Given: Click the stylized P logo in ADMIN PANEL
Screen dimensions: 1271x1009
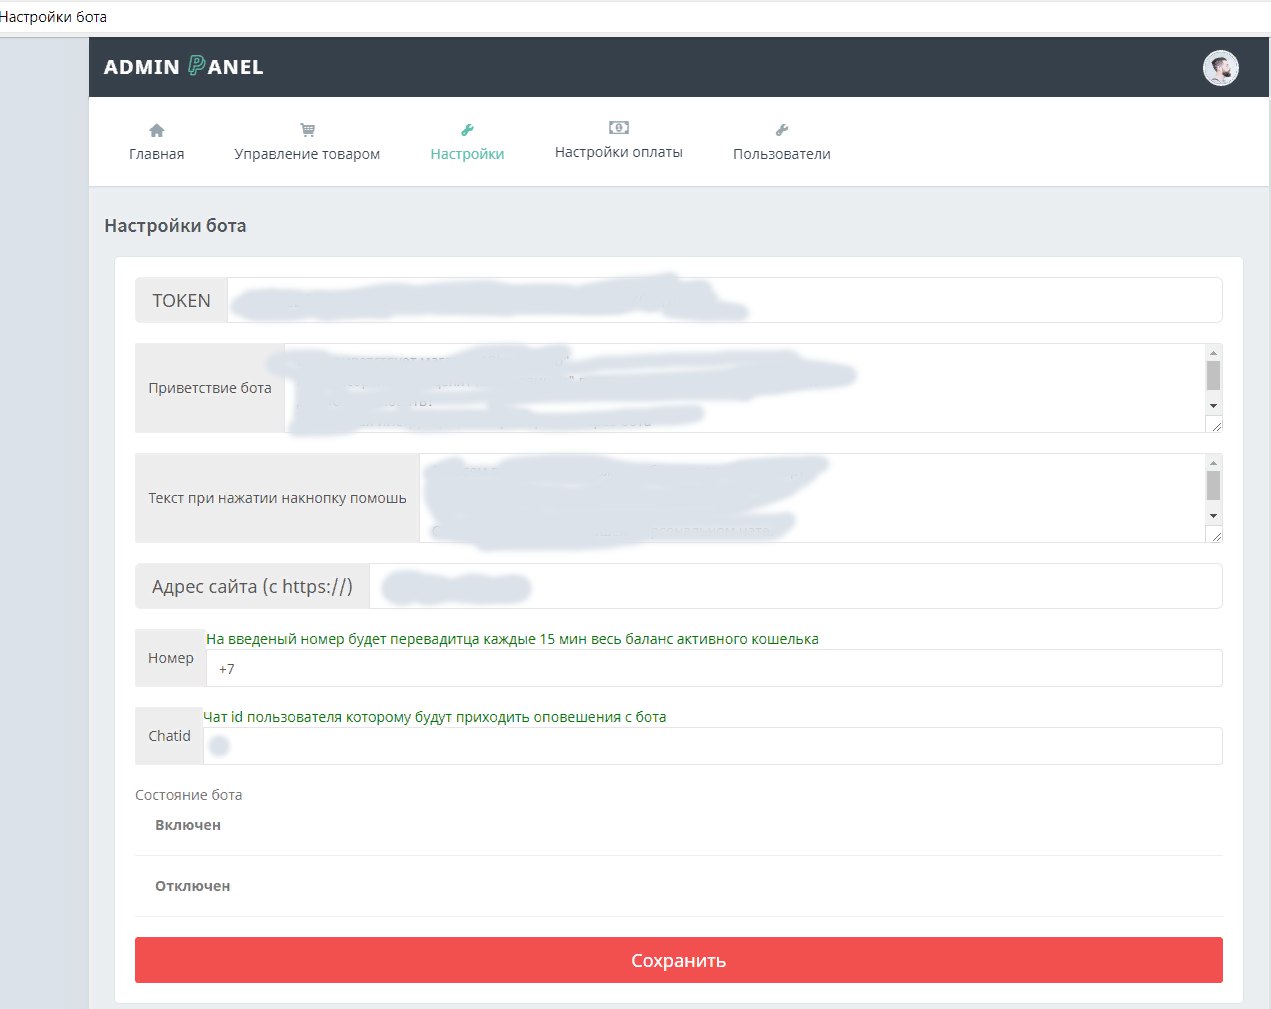Looking at the screenshot, I should (x=198, y=66).
